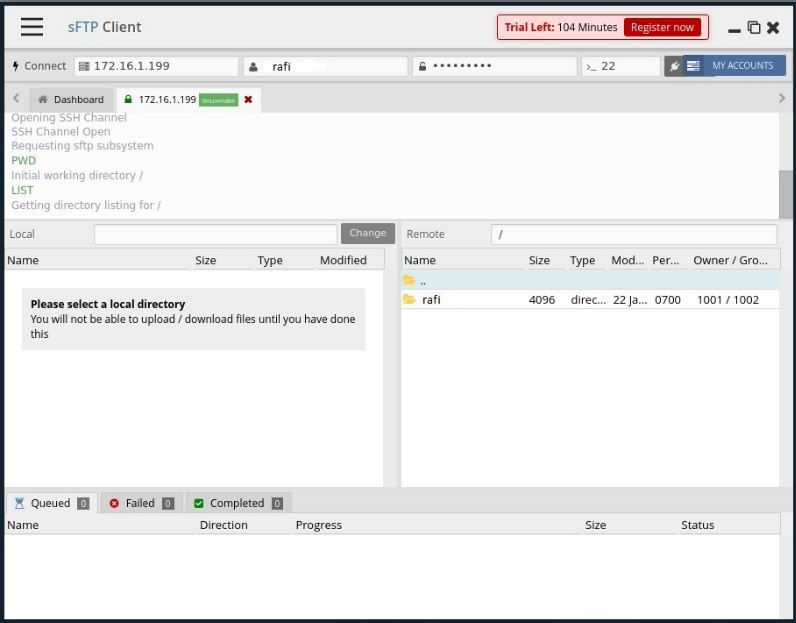
Task: Click the Connect lightning button
Action: (39, 66)
